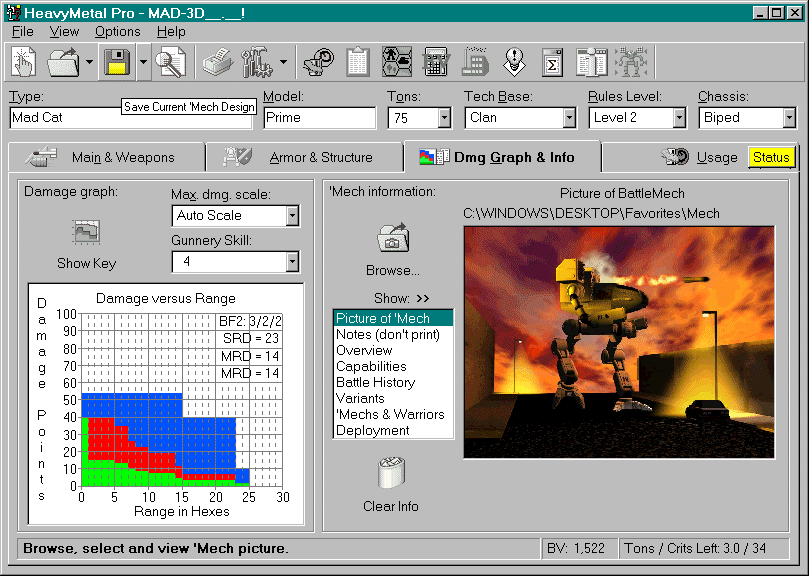Click the Clear Info trash can icon
809x576 pixels.
pos(391,473)
